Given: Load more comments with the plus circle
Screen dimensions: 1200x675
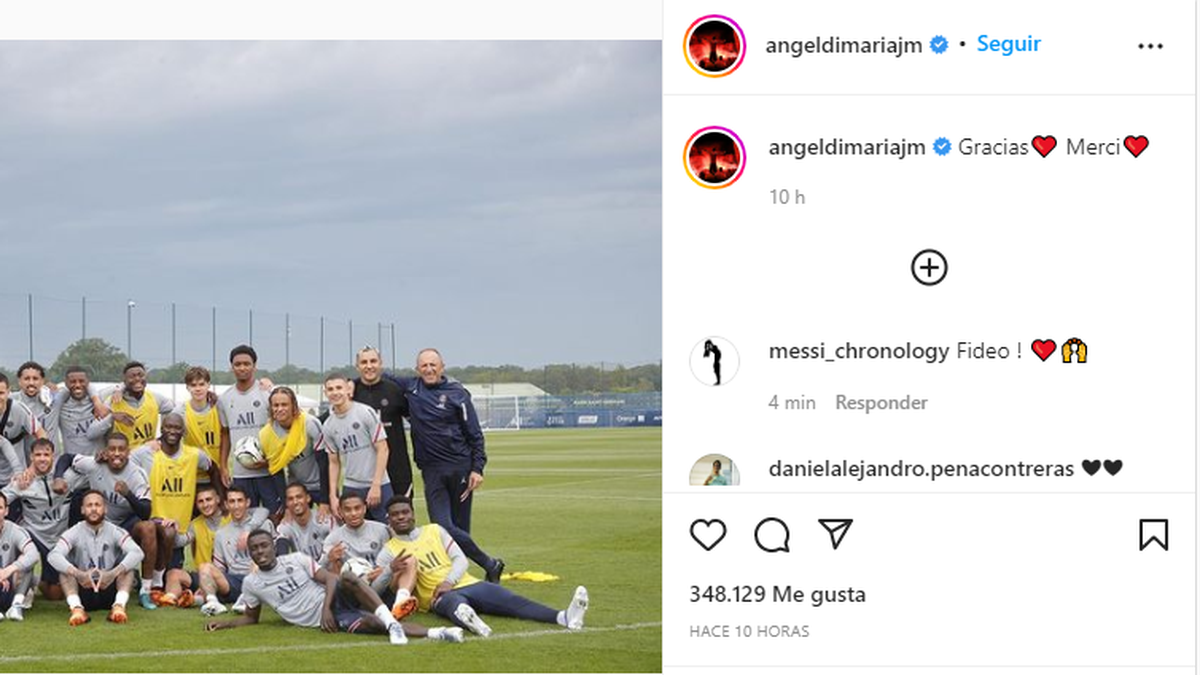Looking at the screenshot, I should click(929, 268).
